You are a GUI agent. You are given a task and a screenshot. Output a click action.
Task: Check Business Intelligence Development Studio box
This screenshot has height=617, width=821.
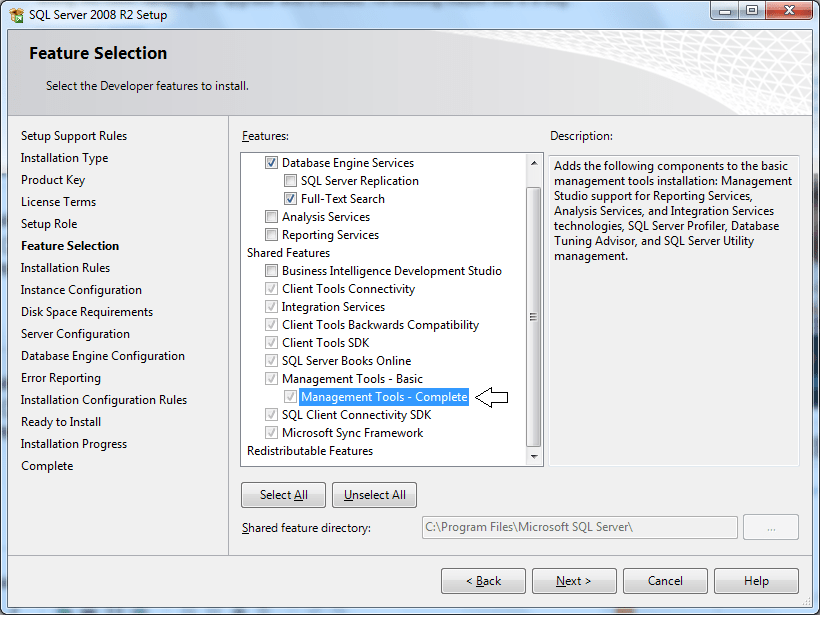[271, 271]
